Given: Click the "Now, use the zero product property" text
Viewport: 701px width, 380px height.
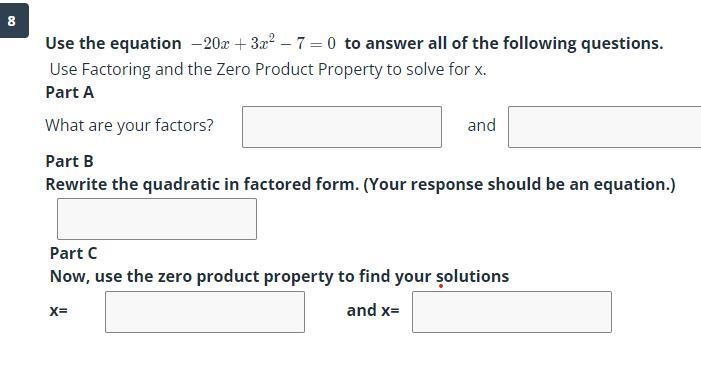Looking at the screenshot, I should pos(279,277).
